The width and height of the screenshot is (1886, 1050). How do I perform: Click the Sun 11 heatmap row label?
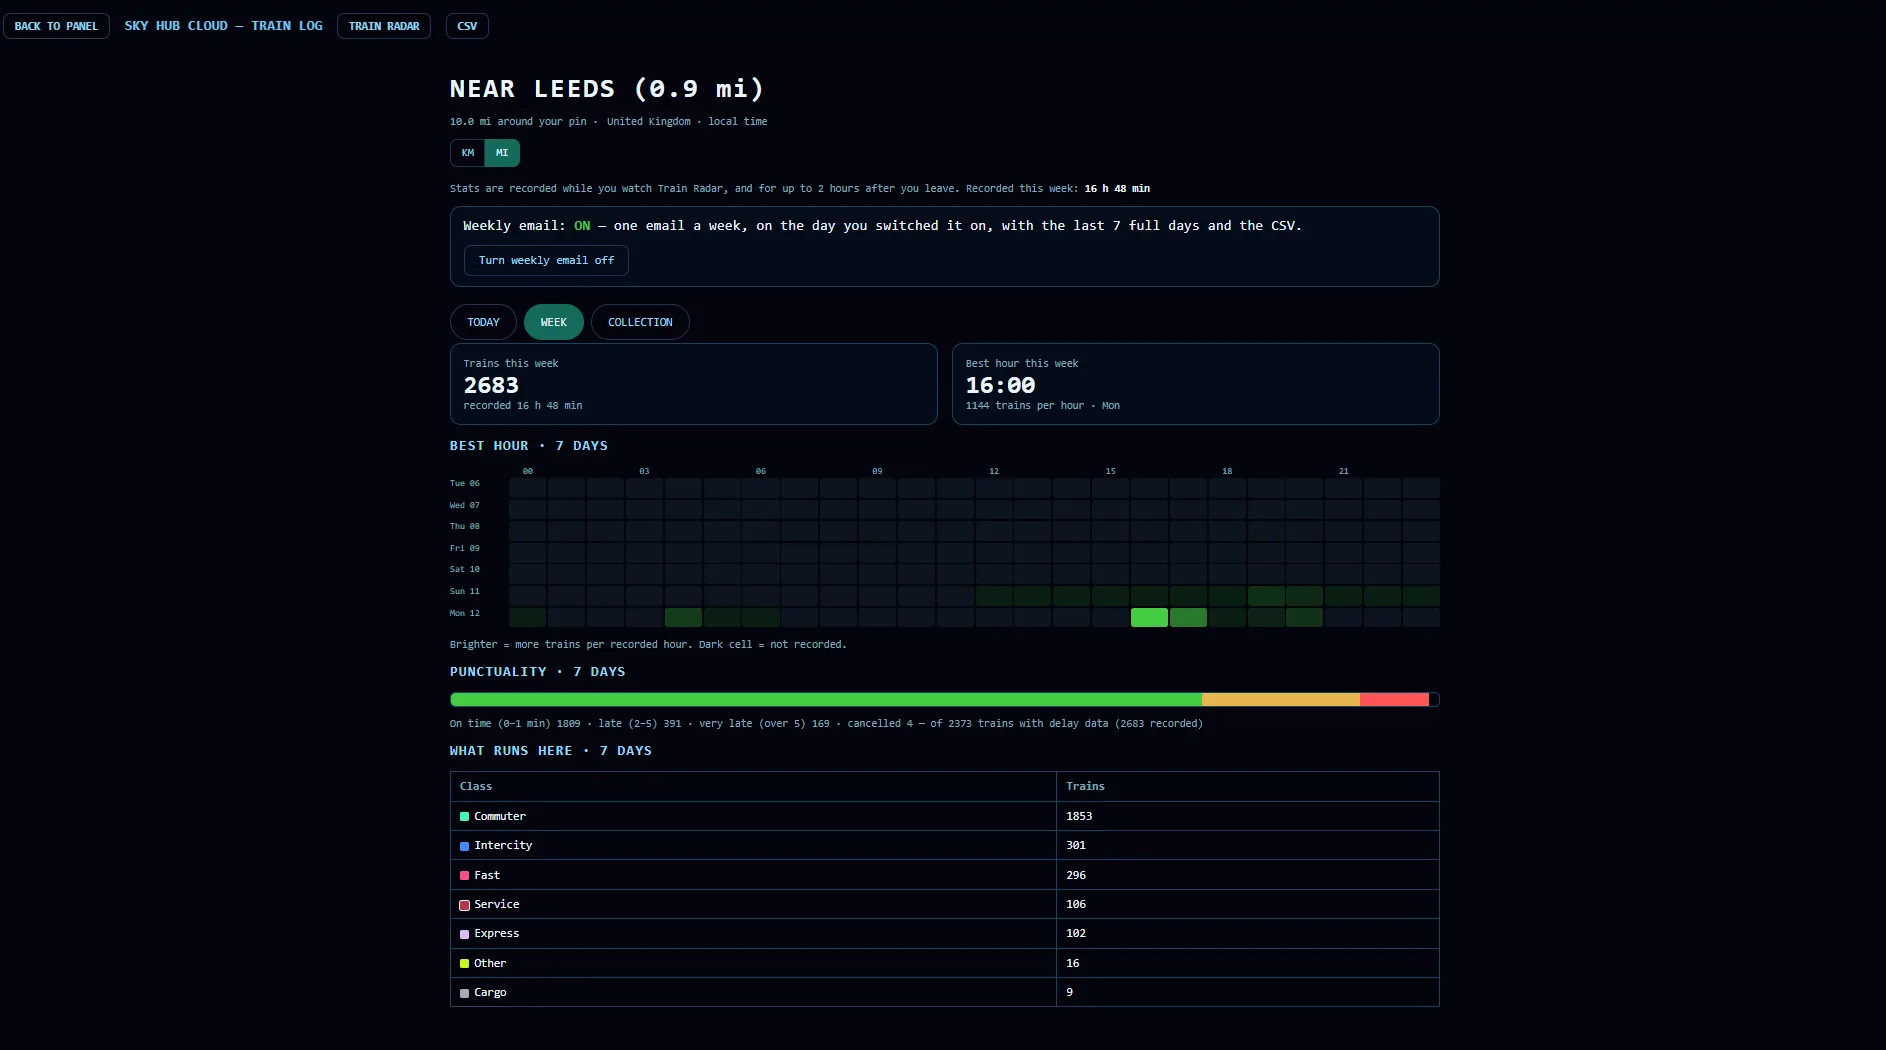point(465,592)
